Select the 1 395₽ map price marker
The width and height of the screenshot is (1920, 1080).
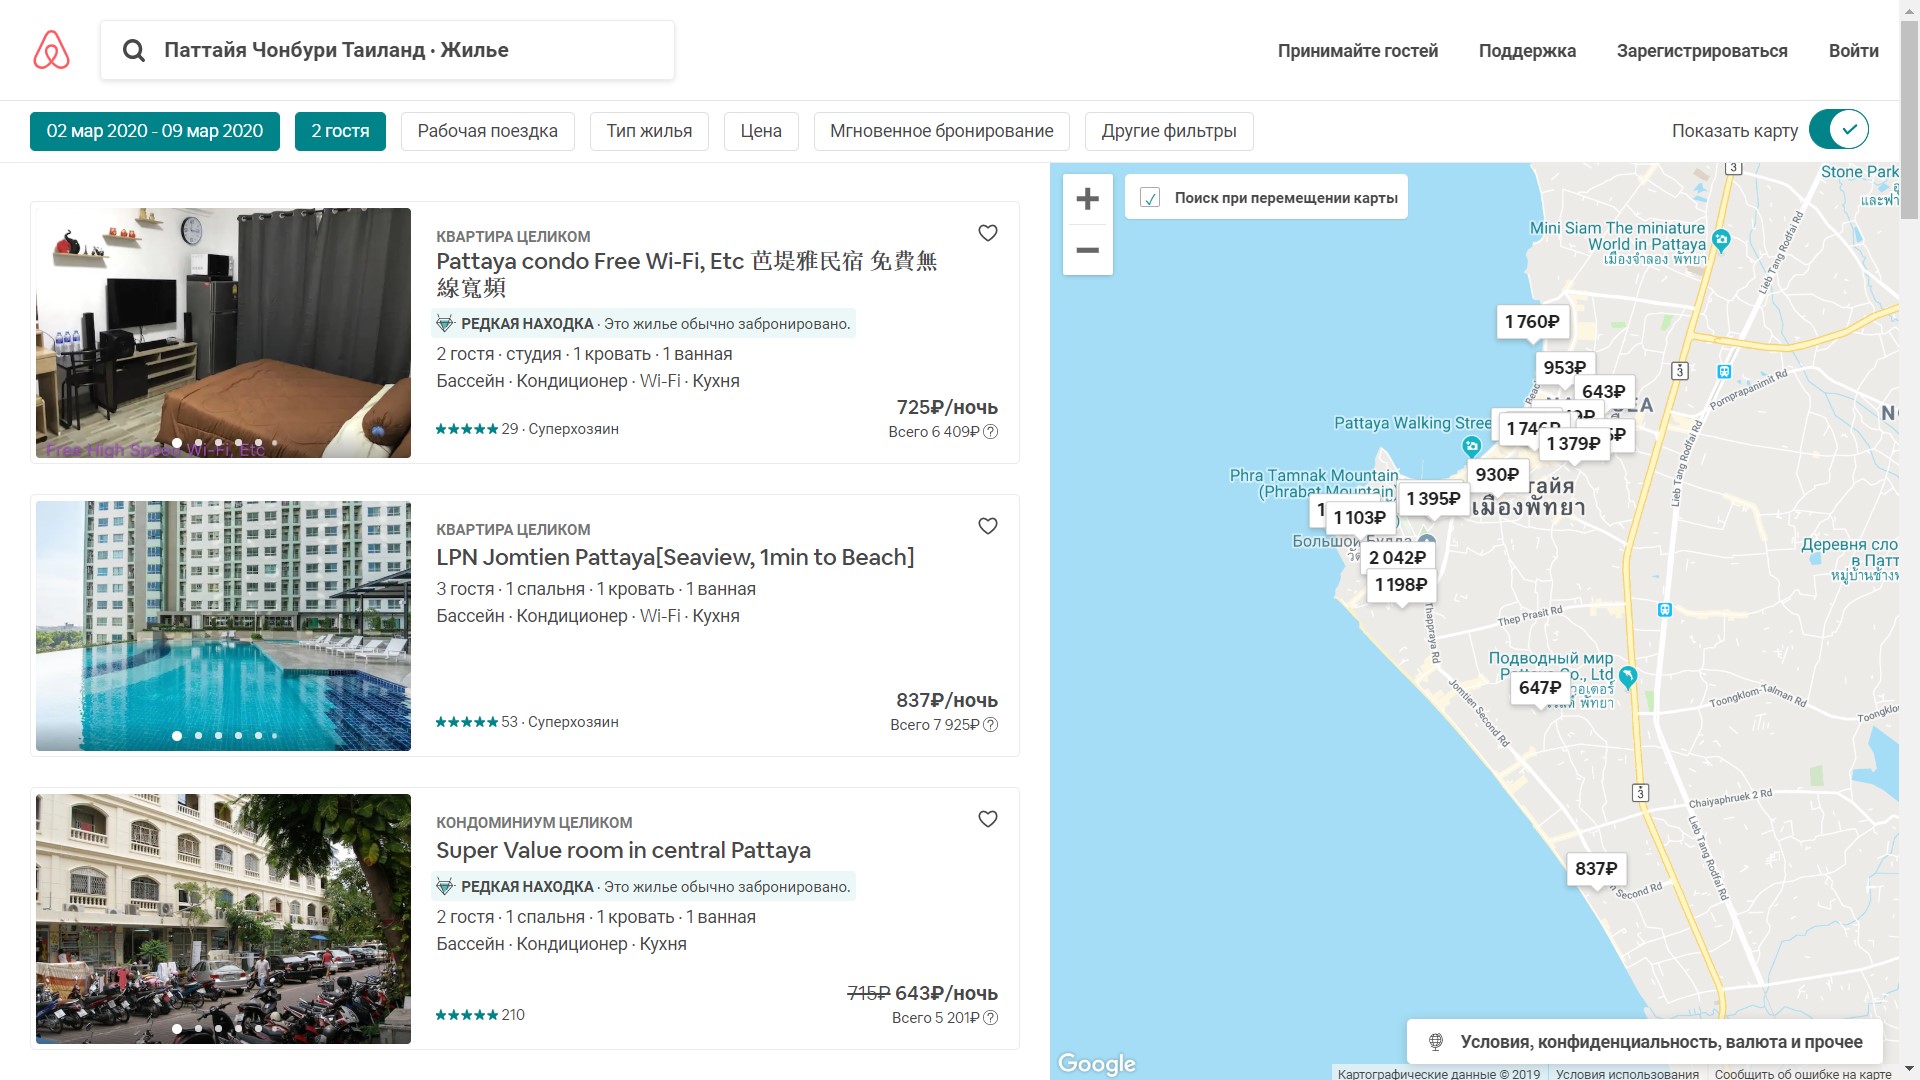(1433, 499)
